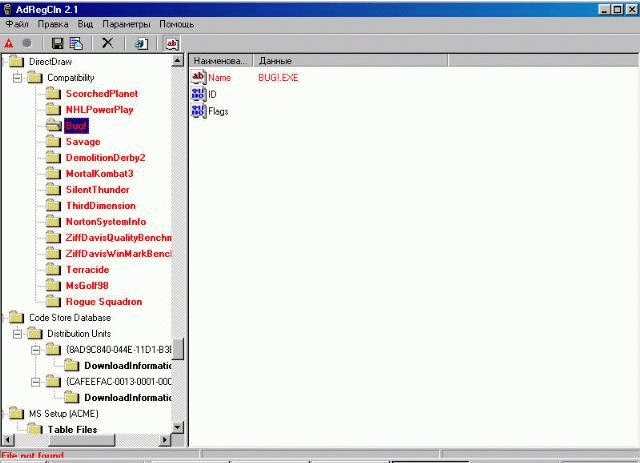Click the X delete icon in toolbar
This screenshot has width=640, height=463.
coord(107,42)
